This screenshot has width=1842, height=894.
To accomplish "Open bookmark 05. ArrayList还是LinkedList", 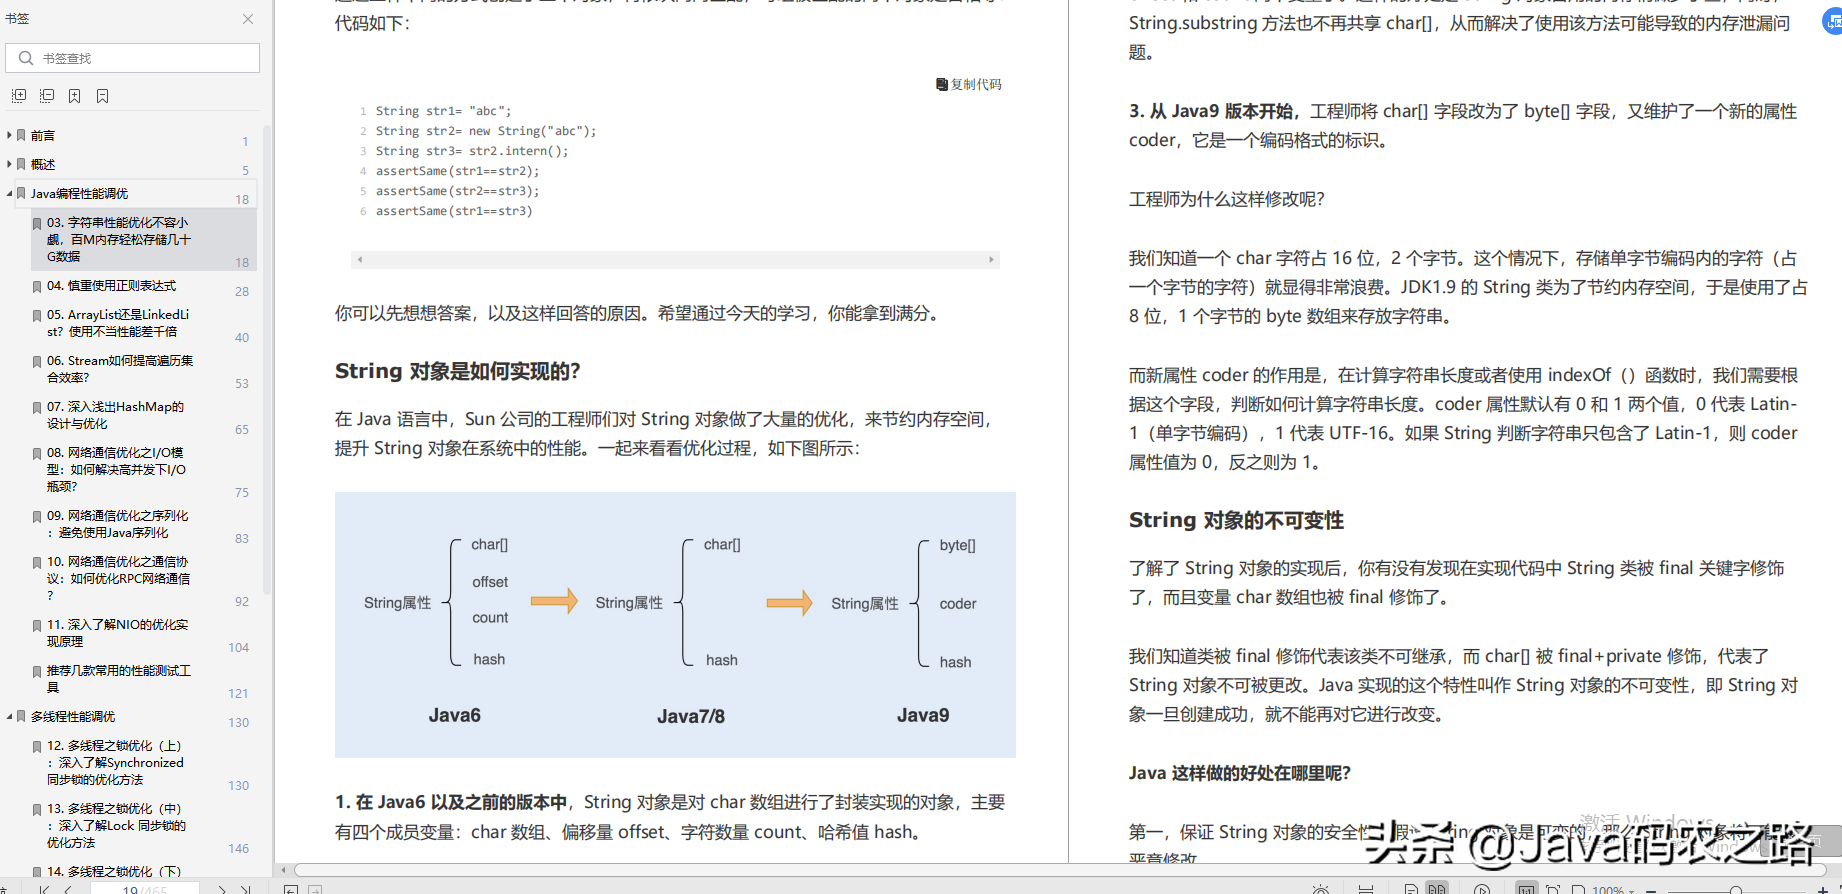I will (118, 322).
